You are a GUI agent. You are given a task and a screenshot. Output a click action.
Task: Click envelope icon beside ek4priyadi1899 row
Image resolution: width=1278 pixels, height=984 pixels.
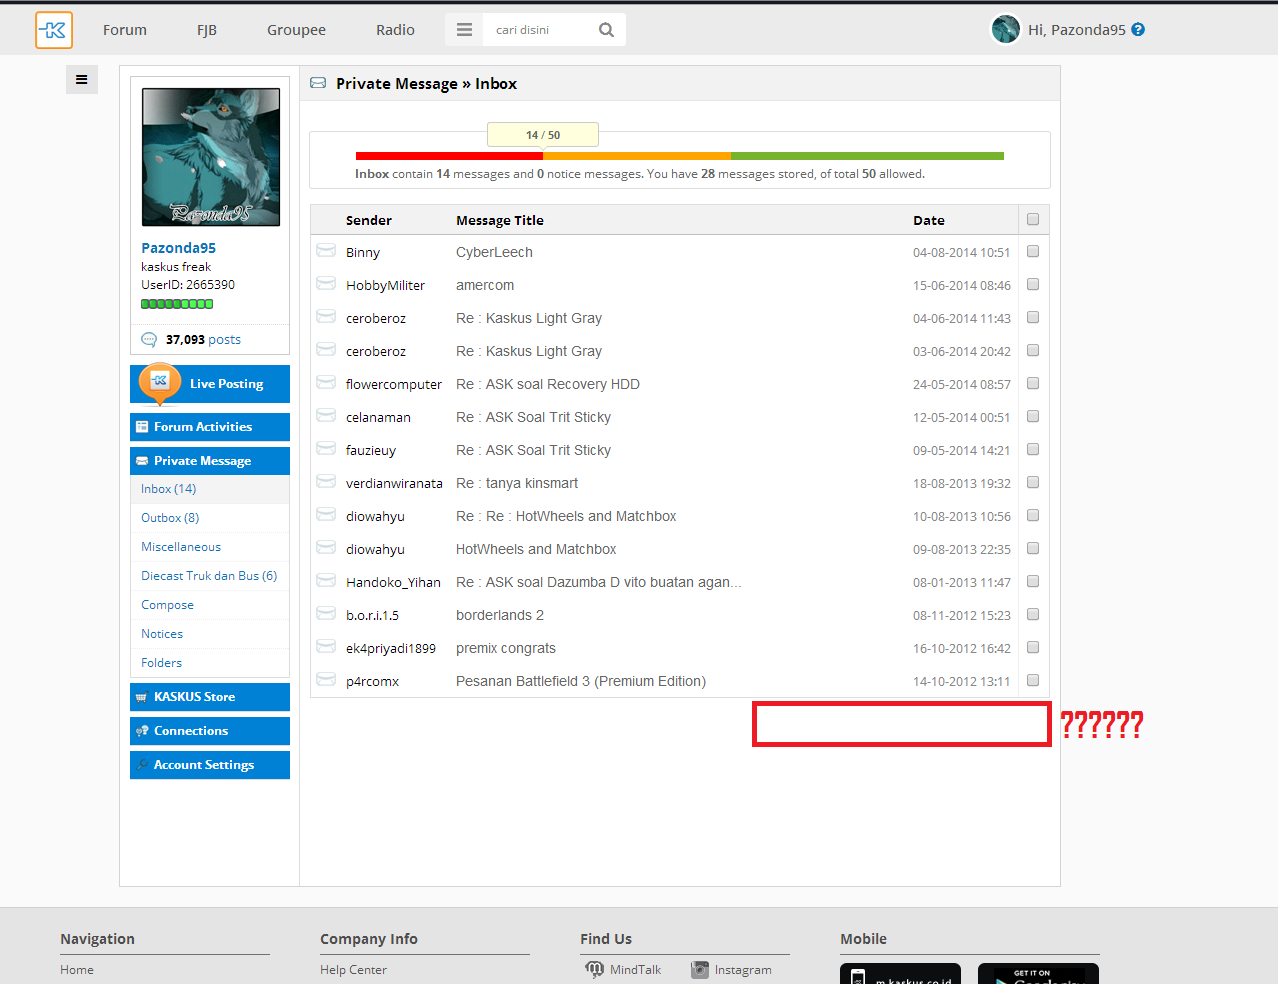coord(326,646)
